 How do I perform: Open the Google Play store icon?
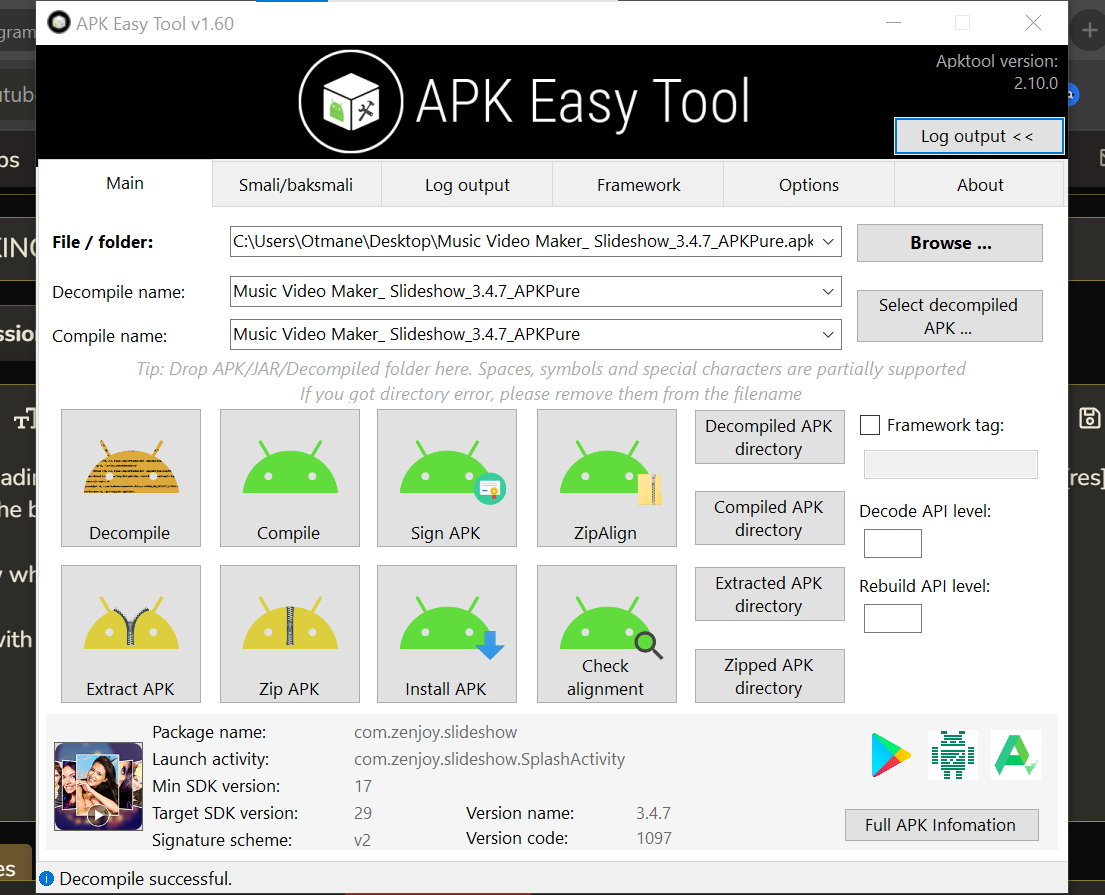click(890, 755)
